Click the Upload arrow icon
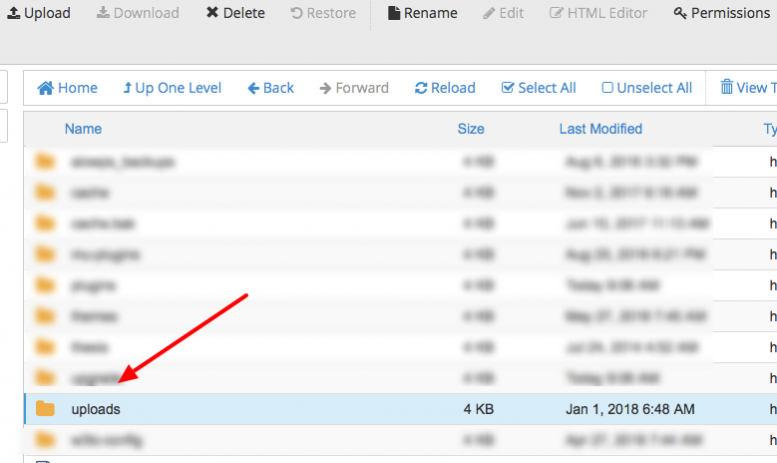This screenshot has width=777, height=463. 14,12
